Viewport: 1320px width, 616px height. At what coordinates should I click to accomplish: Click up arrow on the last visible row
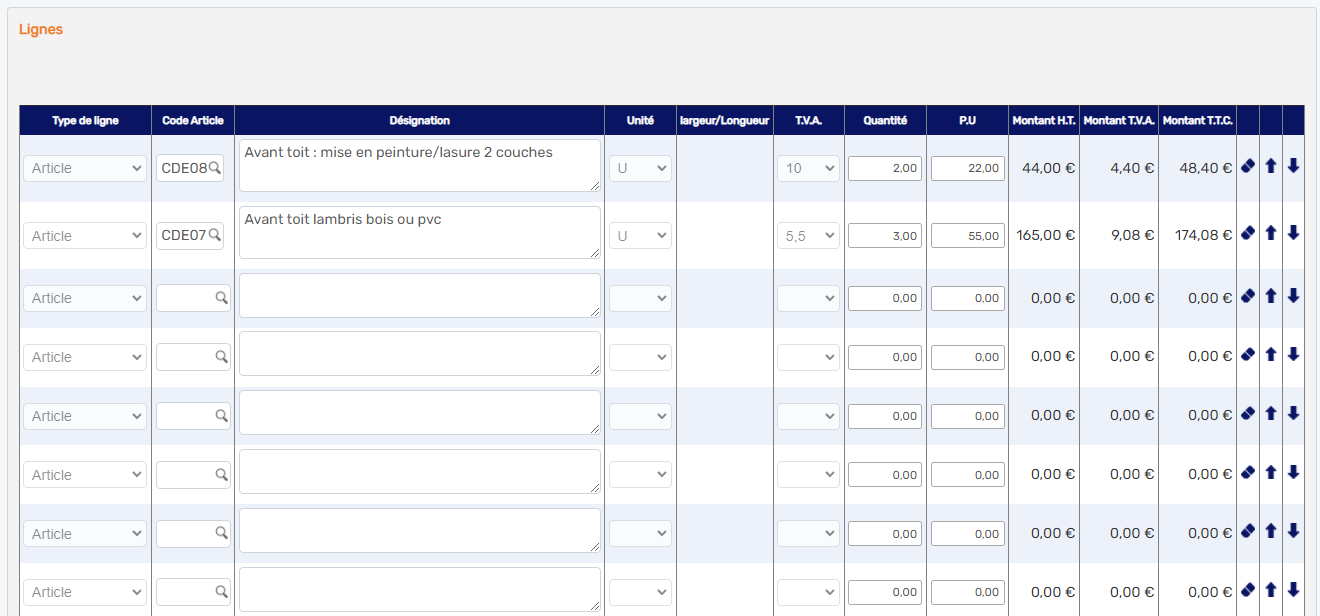(1271, 590)
